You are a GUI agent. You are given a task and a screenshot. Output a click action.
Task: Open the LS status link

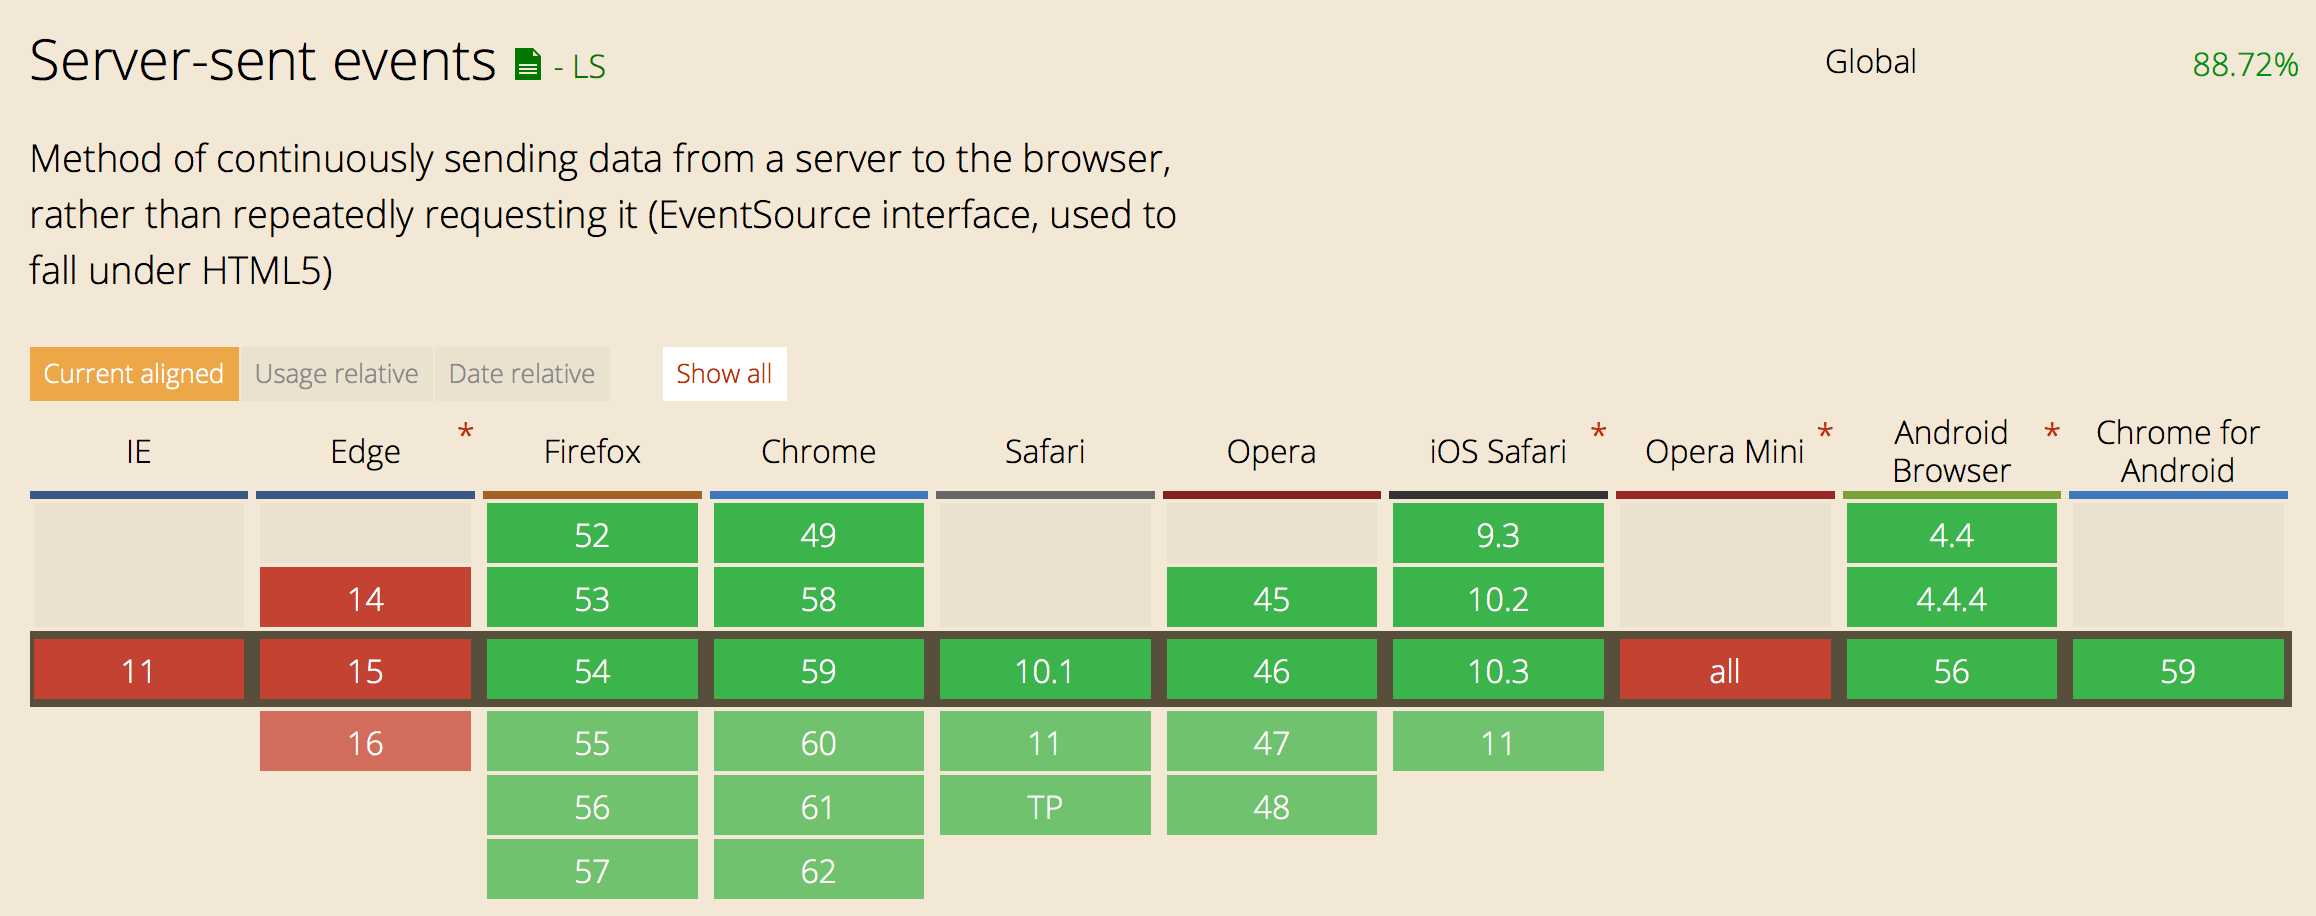(x=580, y=67)
